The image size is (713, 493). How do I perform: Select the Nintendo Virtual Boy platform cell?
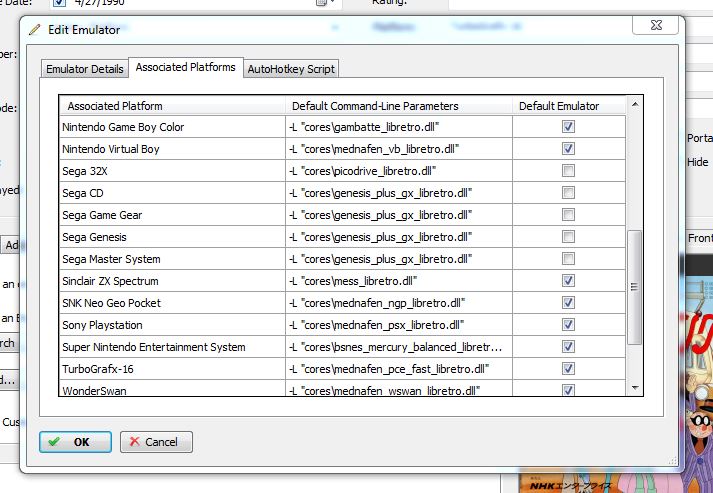click(172, 149)
